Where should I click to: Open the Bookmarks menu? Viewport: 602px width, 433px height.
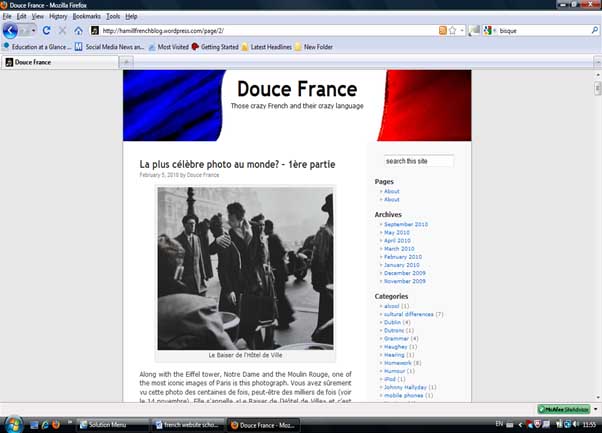[x=86, y=16]
